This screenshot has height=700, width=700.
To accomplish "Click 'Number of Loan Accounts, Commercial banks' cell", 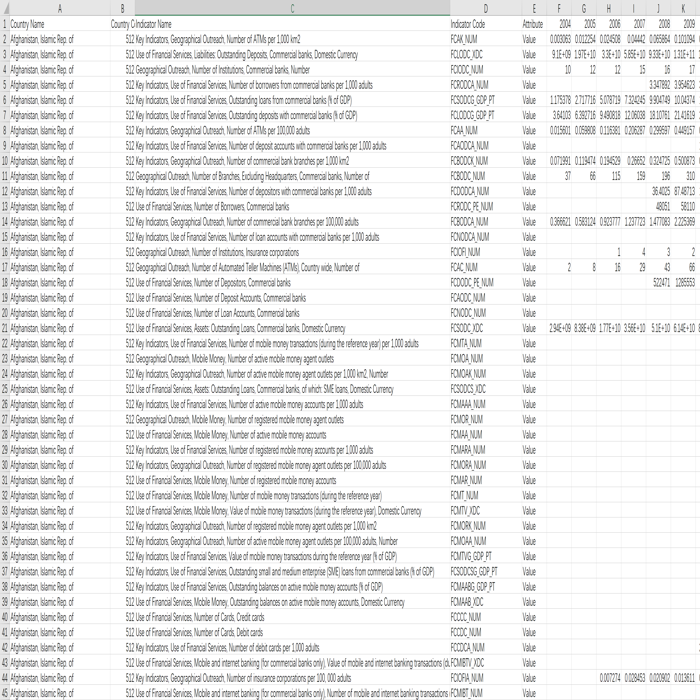I will click(x=292, y=313).
